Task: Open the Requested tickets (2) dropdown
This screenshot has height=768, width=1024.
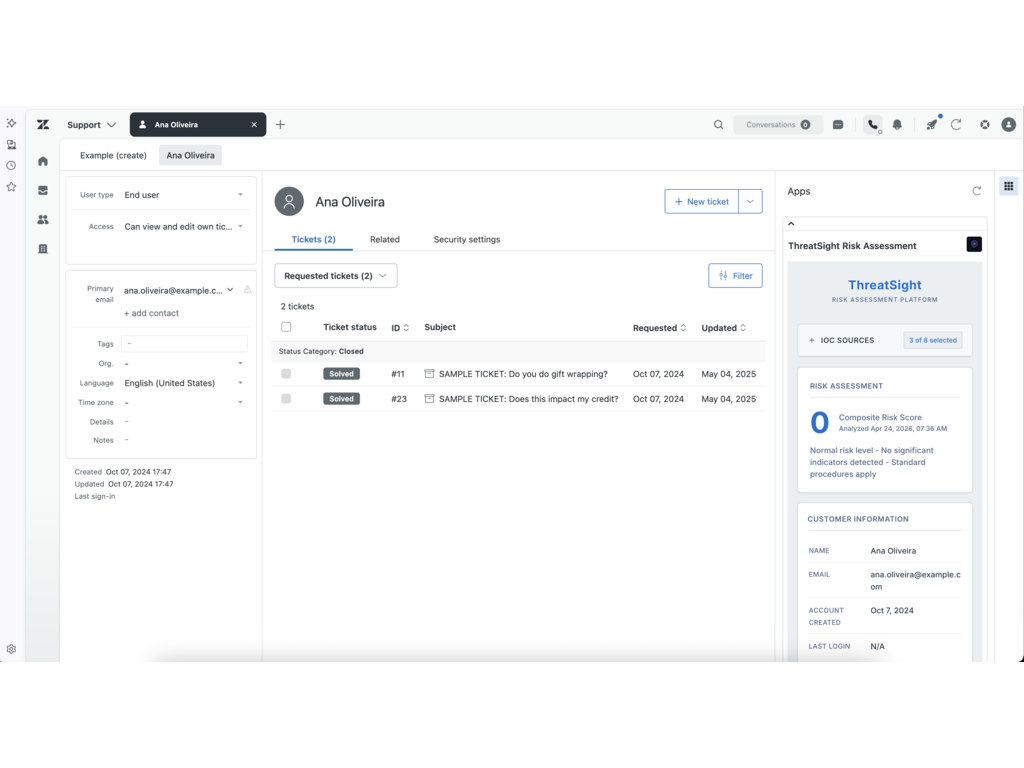Action: point(336,276)
